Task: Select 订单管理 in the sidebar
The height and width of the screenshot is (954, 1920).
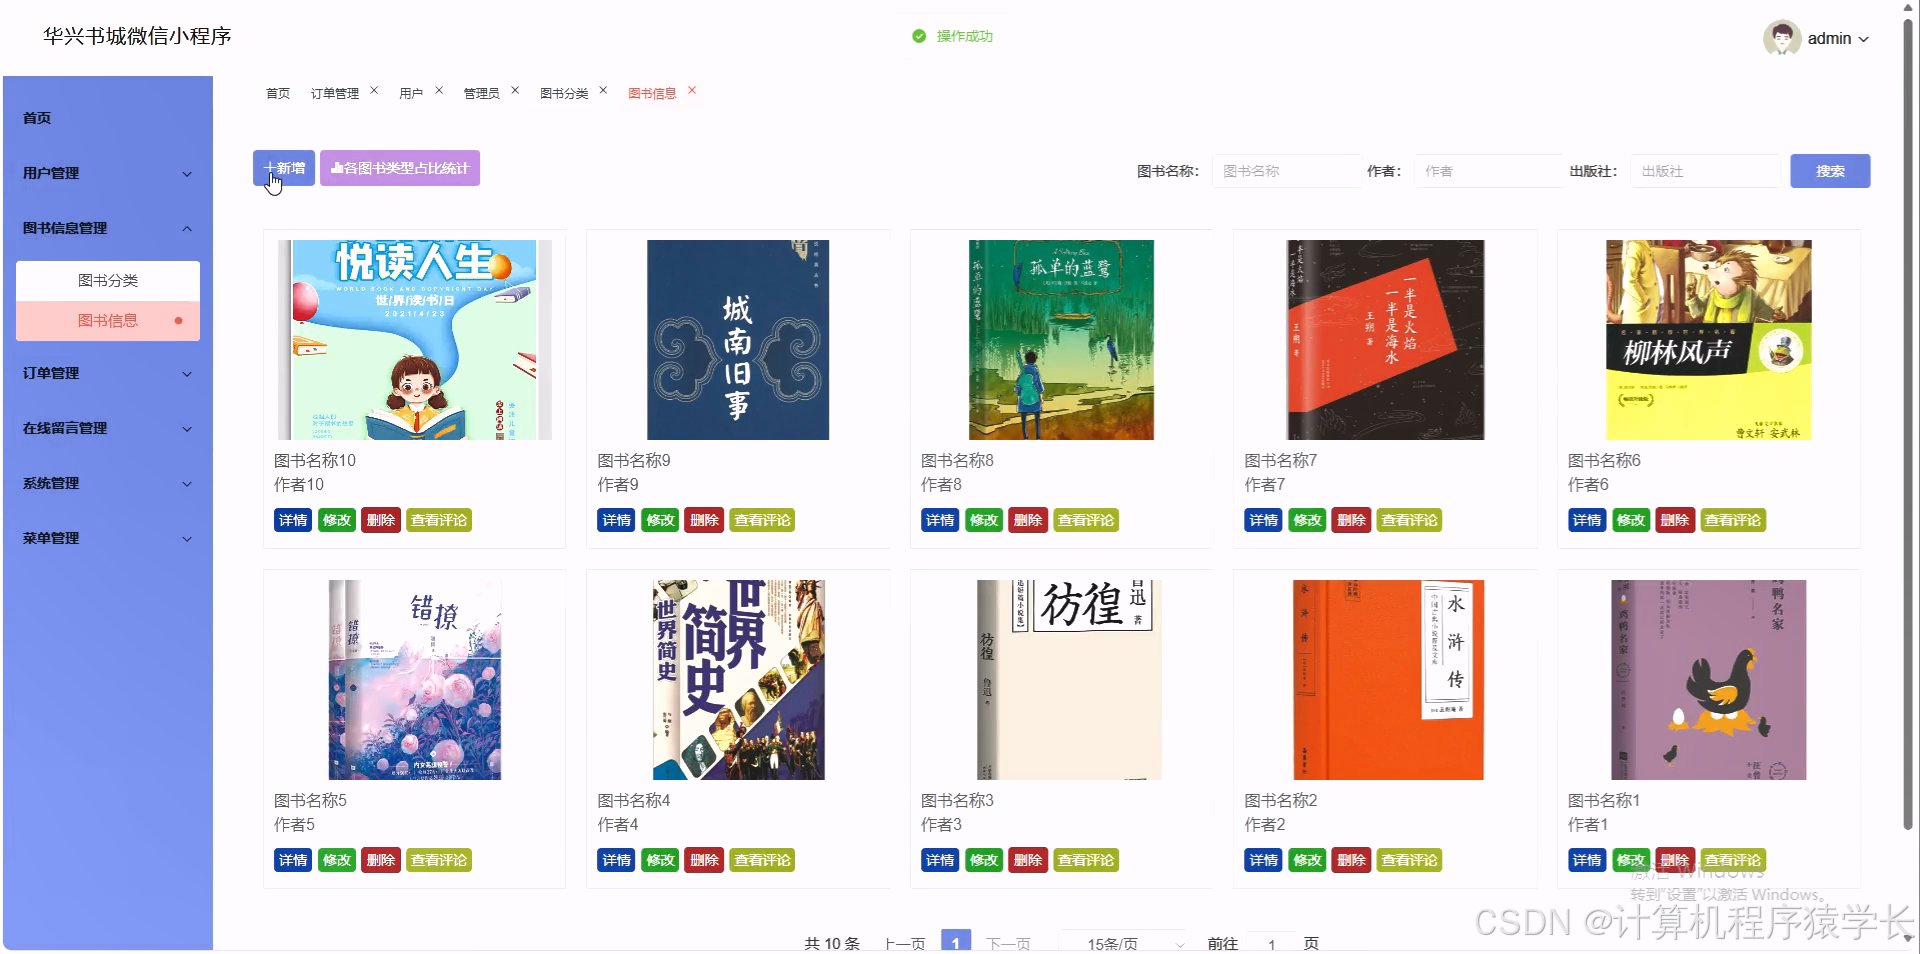Action: coord(107,372)
